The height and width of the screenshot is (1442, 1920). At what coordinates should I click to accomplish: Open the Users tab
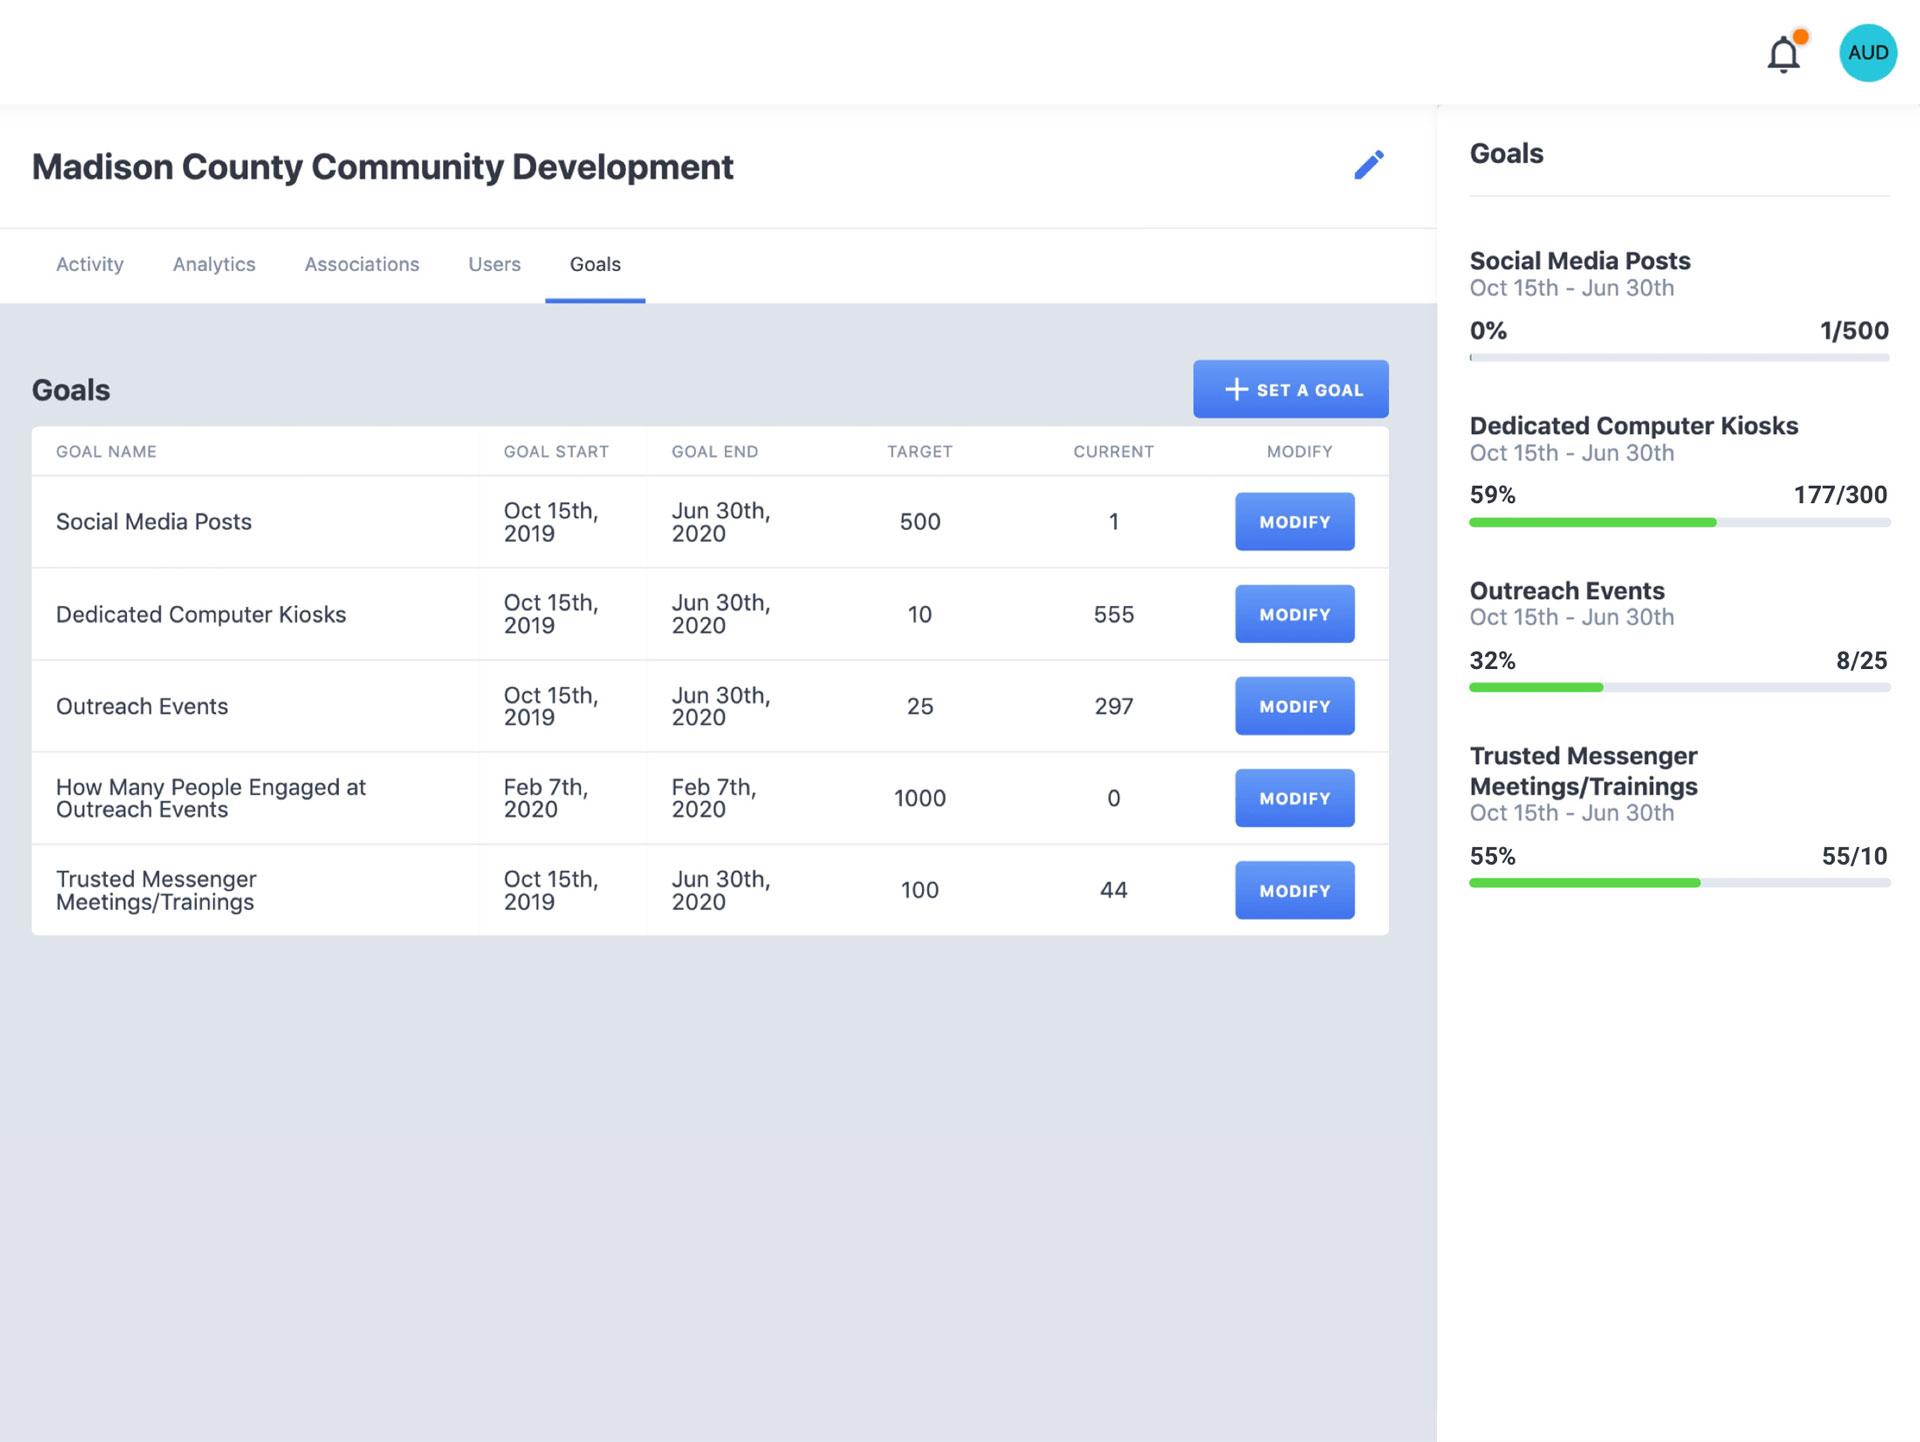tap(493, 264)
